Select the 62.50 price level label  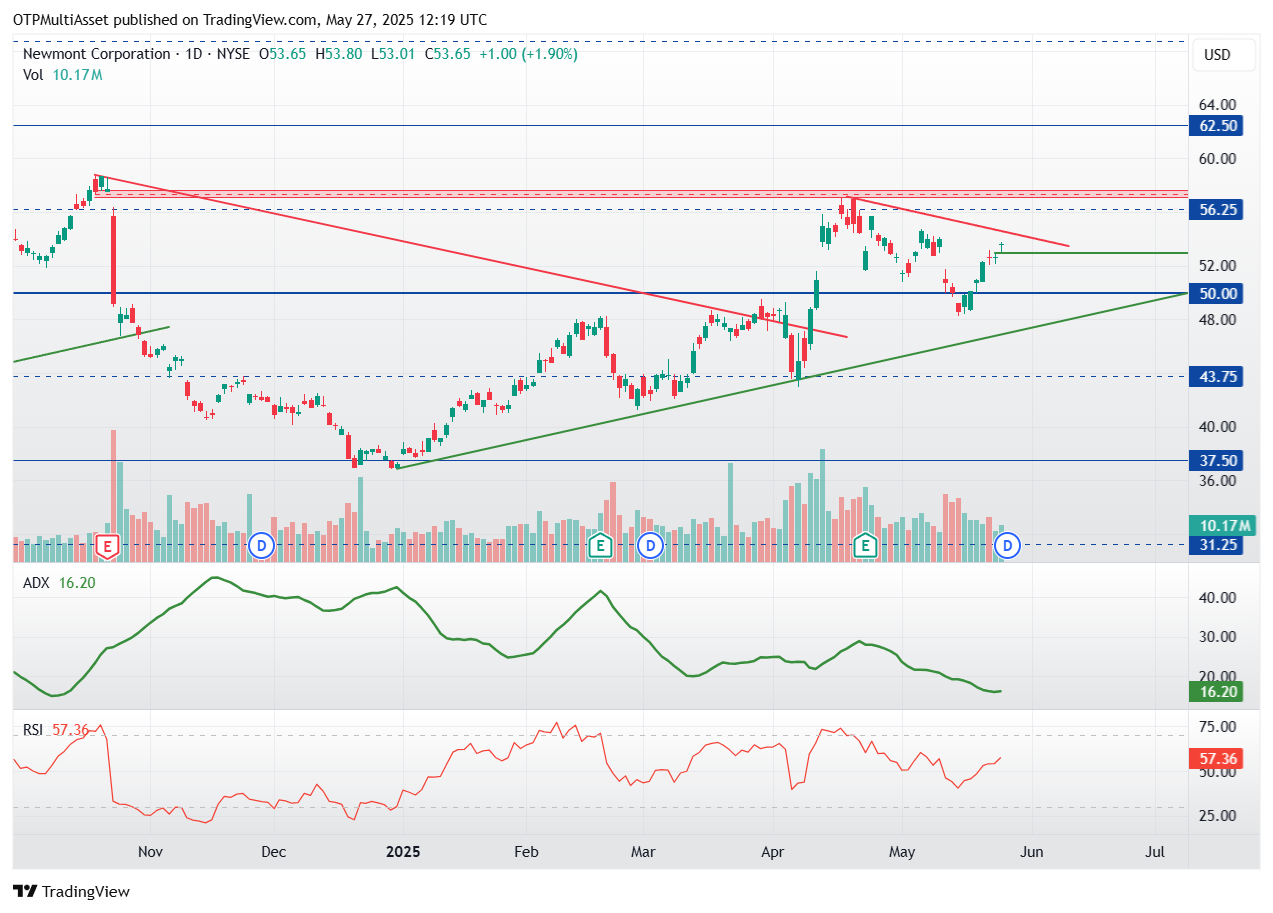pos(1215,126)
